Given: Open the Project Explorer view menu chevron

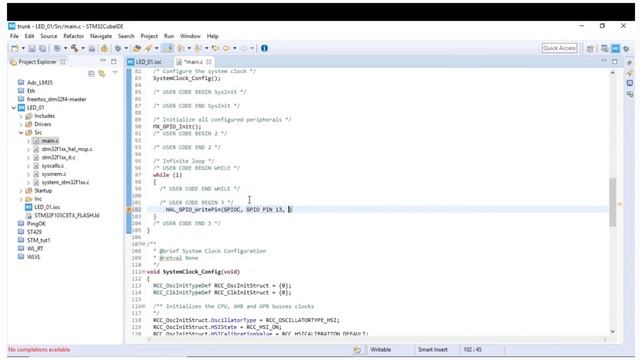Looking at the screenshot, I should coord(115,73).
